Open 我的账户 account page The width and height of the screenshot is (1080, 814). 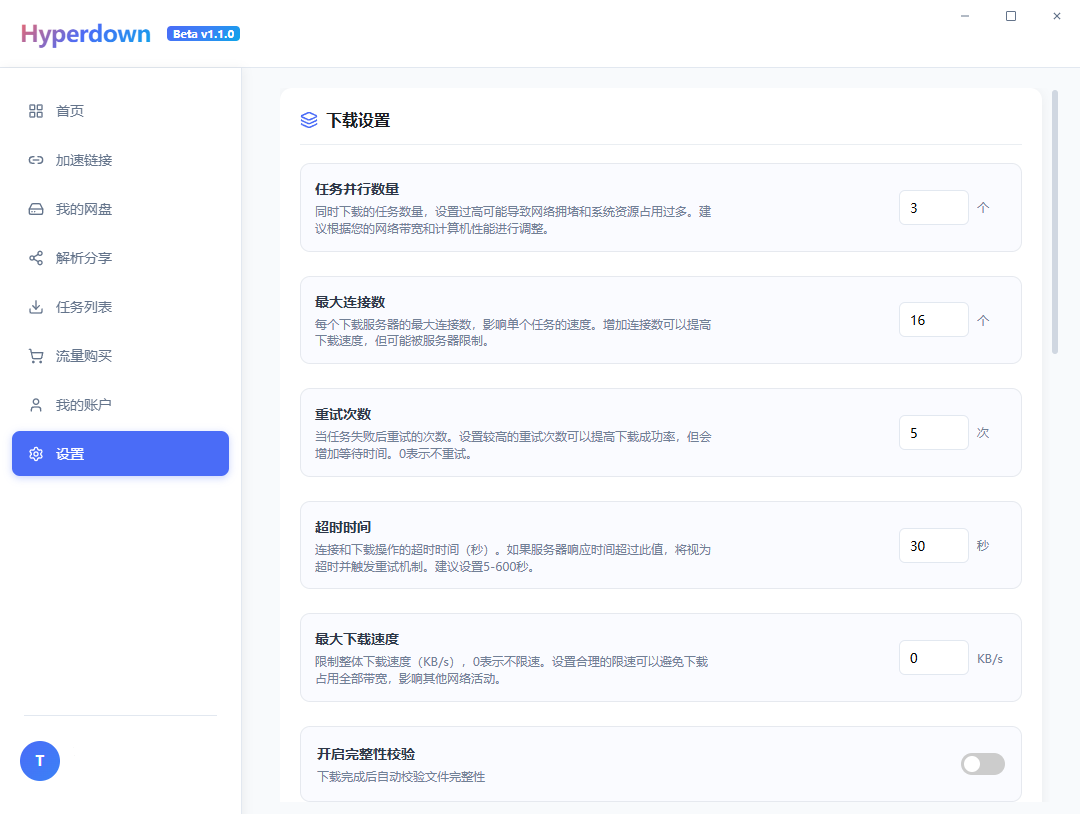tap(82, 404)
